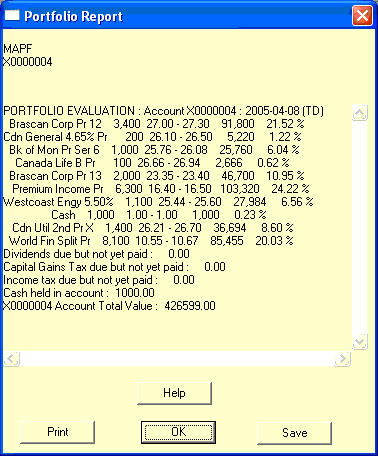Viewport: 378px width, 456px height.
Task: Click the horizontal scrollbar right arrow
Action: coord(342,359)
